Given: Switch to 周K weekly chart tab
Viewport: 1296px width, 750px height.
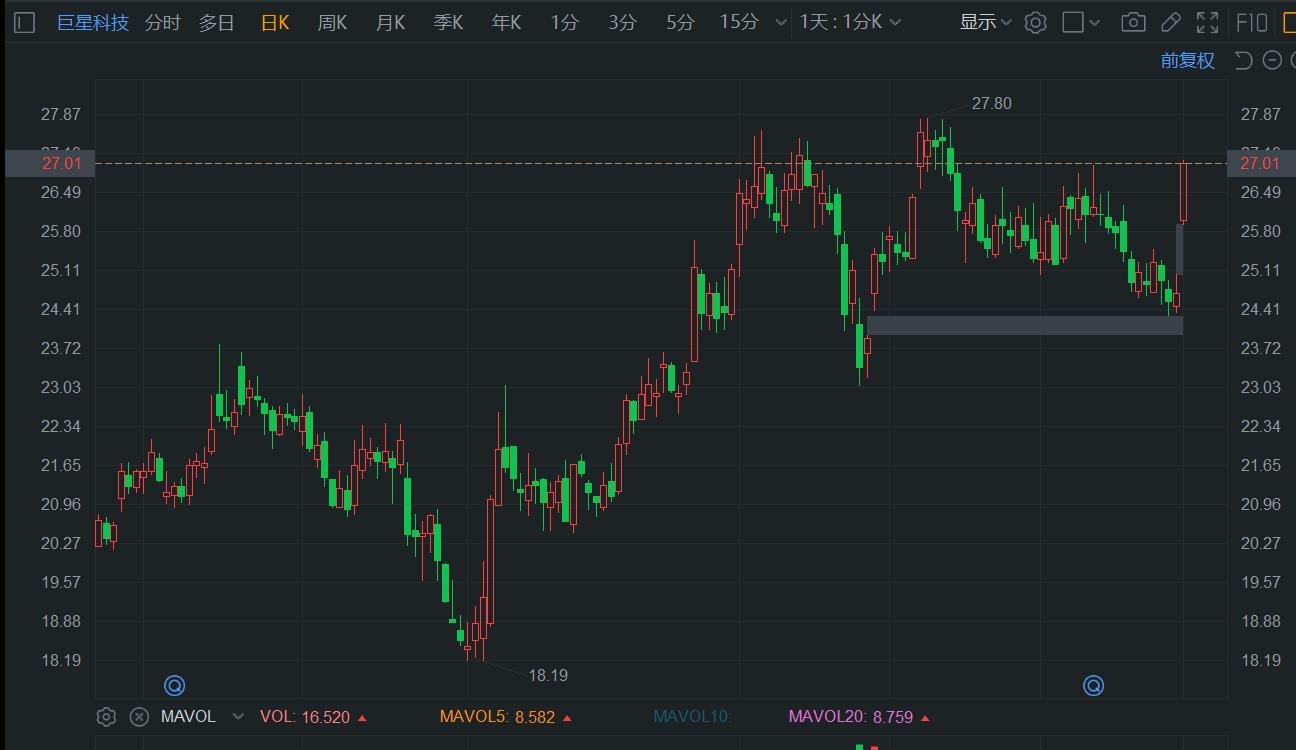Looking at the screenshot, I should [332, 22].
